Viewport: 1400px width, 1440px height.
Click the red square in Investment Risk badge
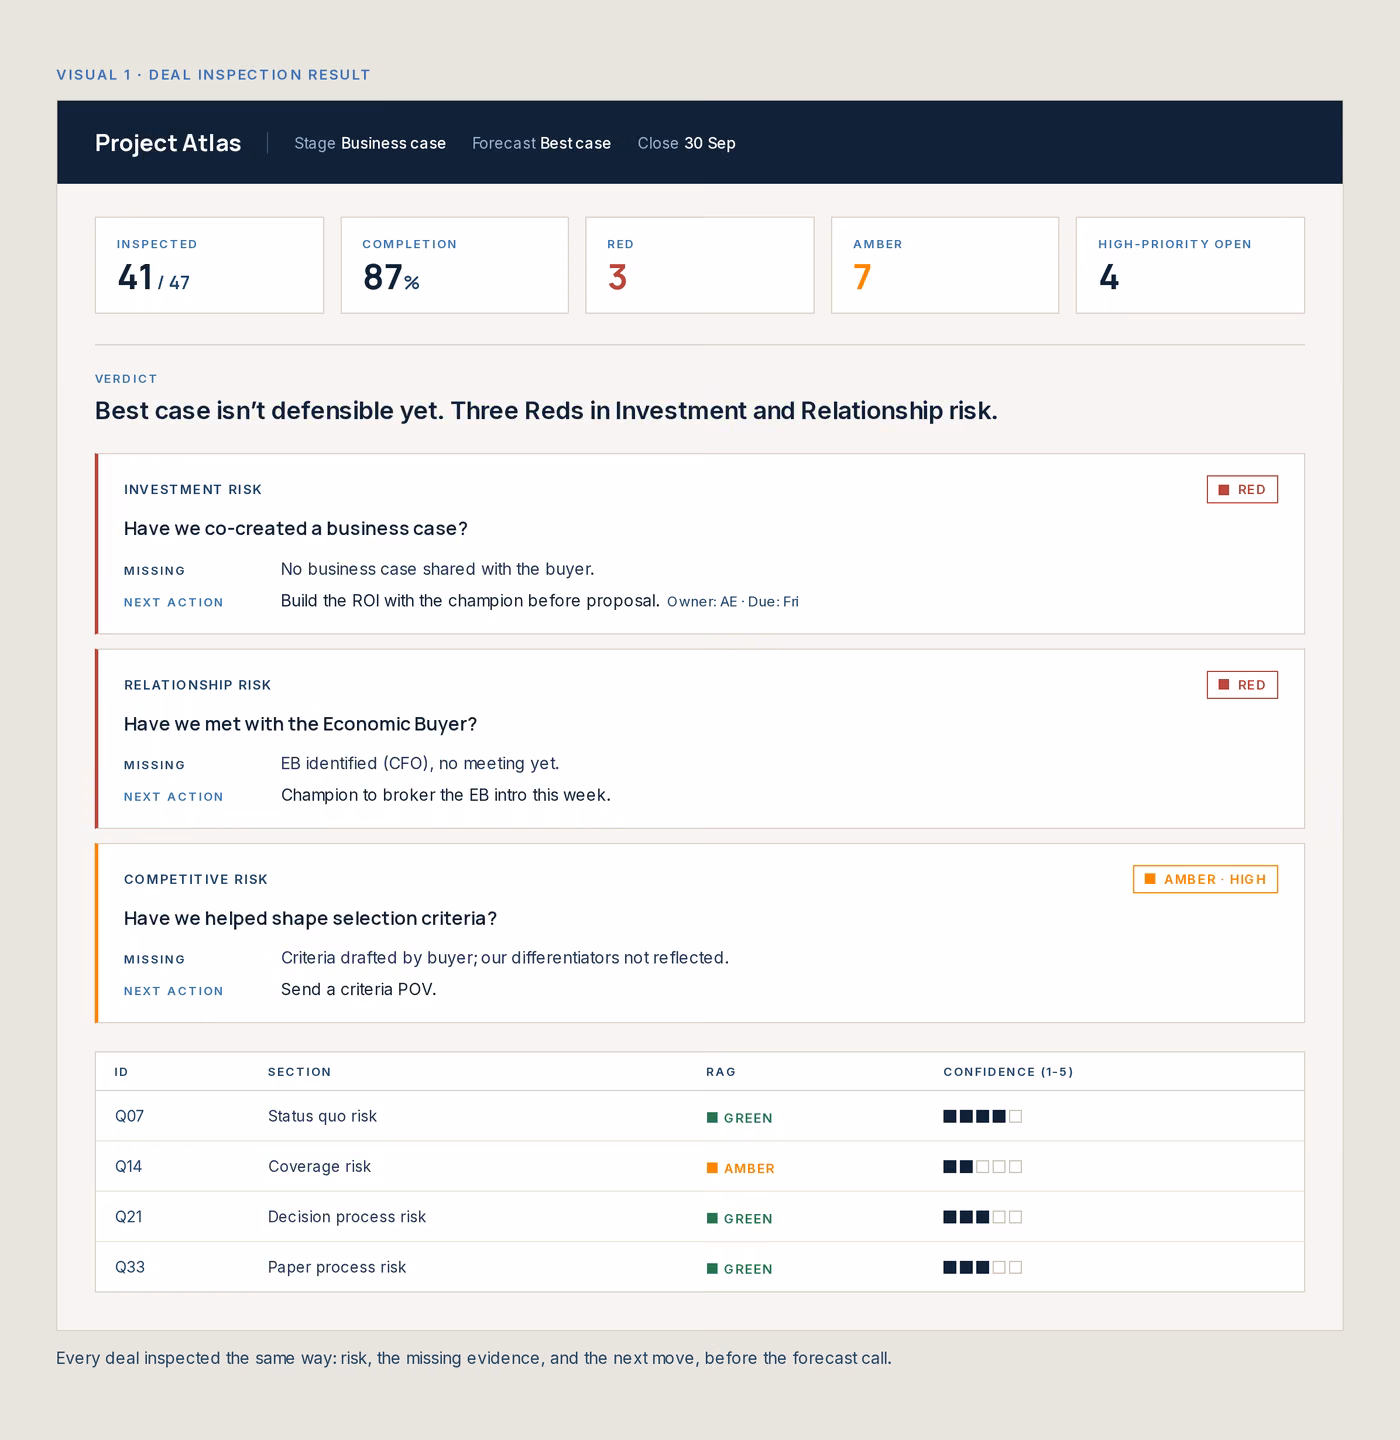[1224, 490]
